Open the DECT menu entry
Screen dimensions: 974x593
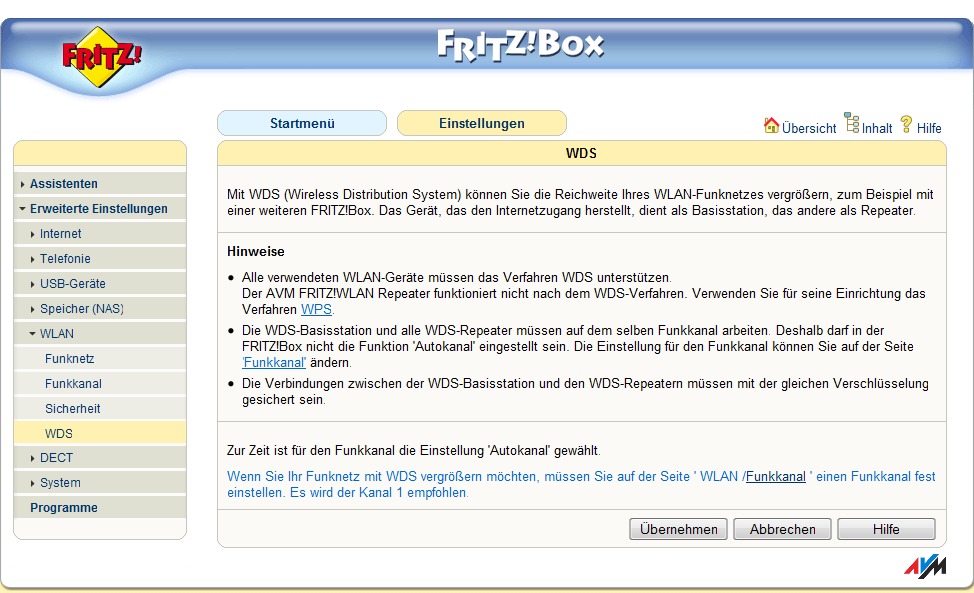point(57,458)
